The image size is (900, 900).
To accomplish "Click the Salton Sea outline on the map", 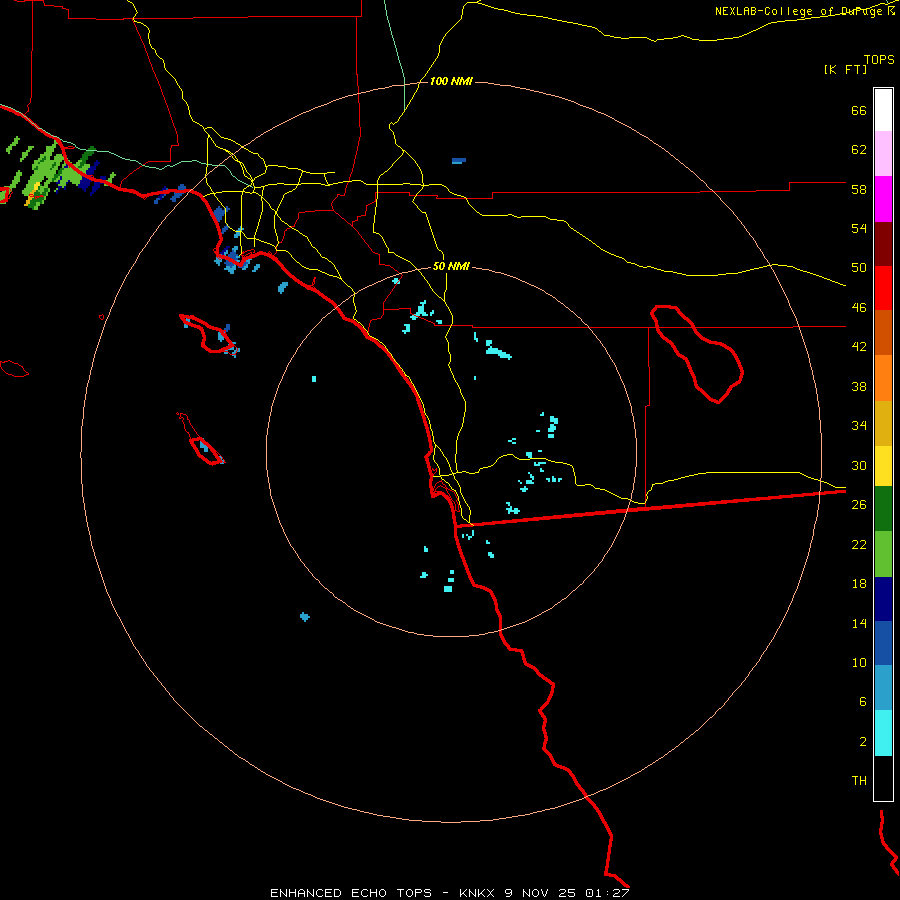I will [x=696, y=354].
